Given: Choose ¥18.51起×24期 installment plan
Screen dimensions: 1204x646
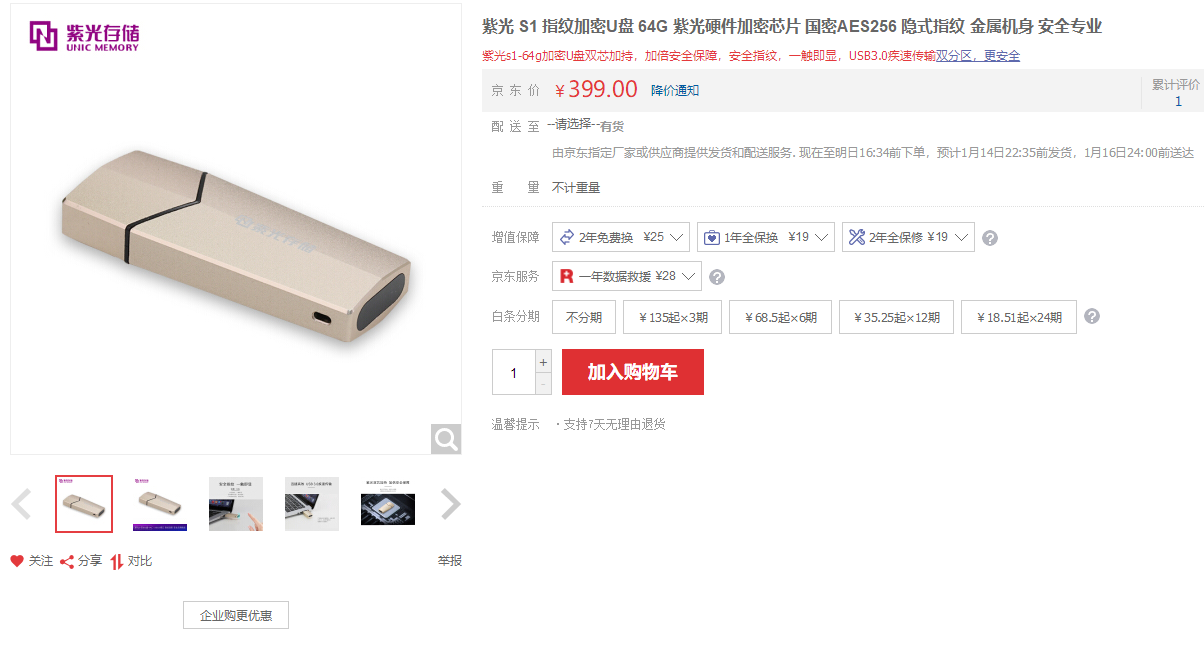Looking at the screenshot, I should pyautogui.click(x=1019, y=317).
